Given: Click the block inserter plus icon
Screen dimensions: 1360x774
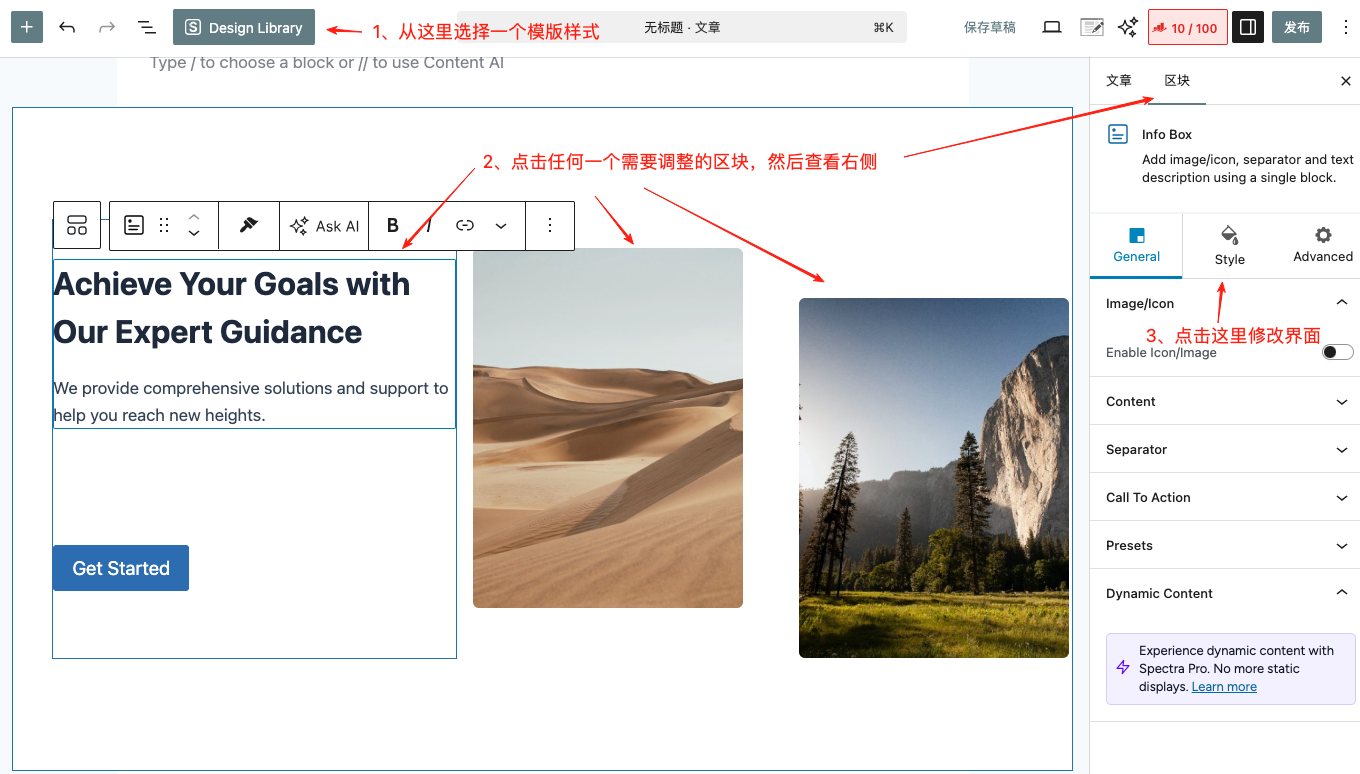Looking at the screenshot, I should pyautogui.click(x=27, y=27).
